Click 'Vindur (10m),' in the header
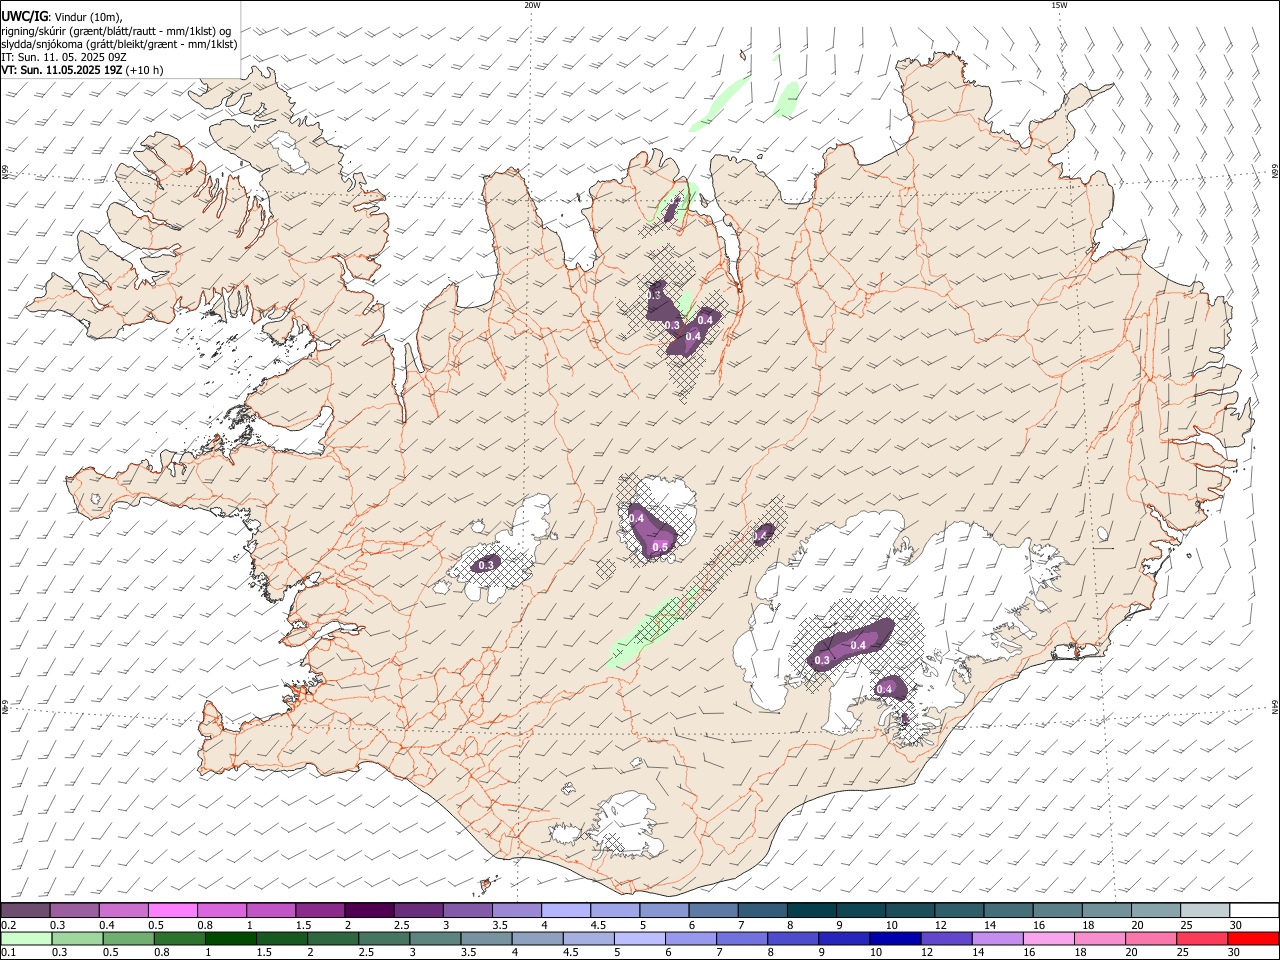1280x960 pixels. pyautogui.click(x=88, y=17)
